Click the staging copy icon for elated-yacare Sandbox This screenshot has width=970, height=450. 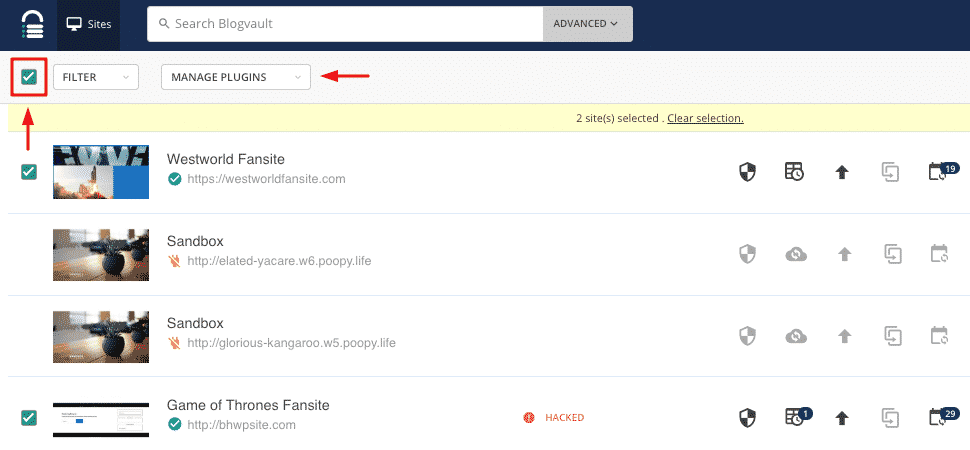coord(892,254)
